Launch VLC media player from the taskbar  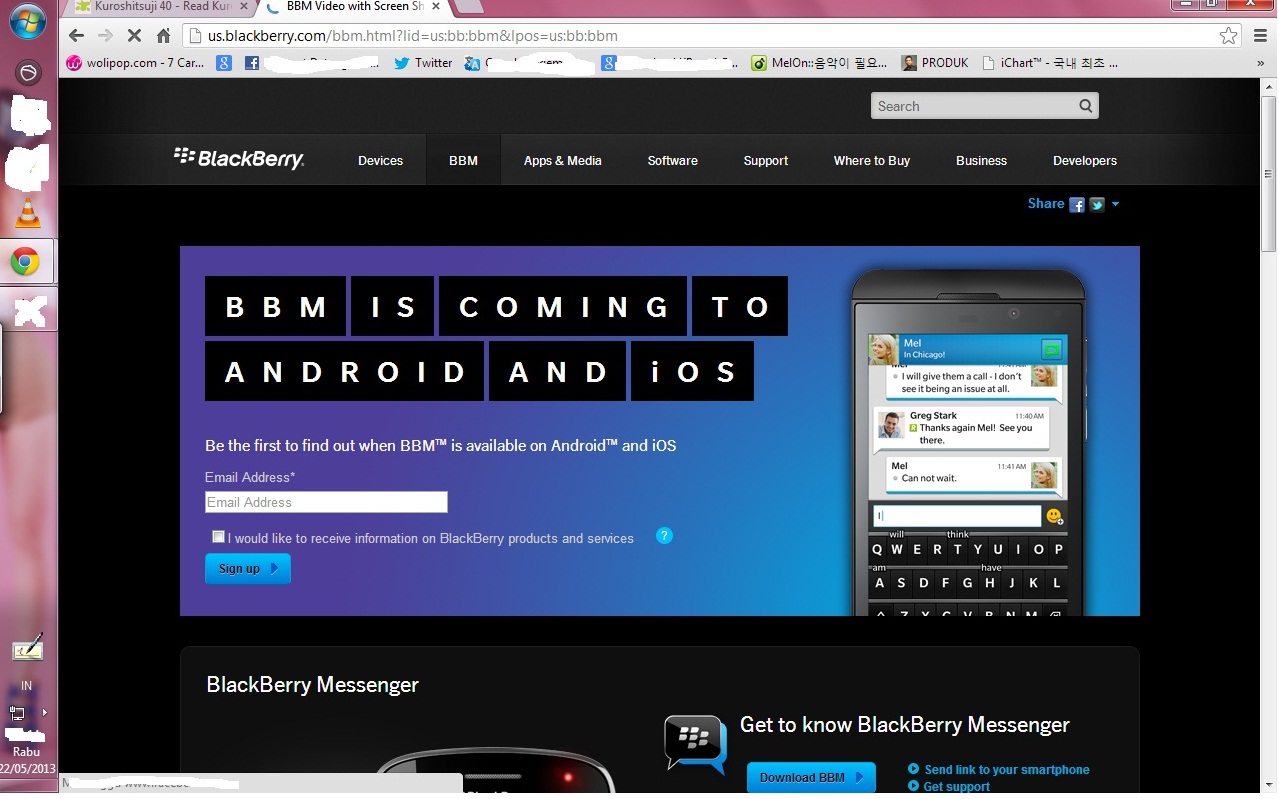27,212
